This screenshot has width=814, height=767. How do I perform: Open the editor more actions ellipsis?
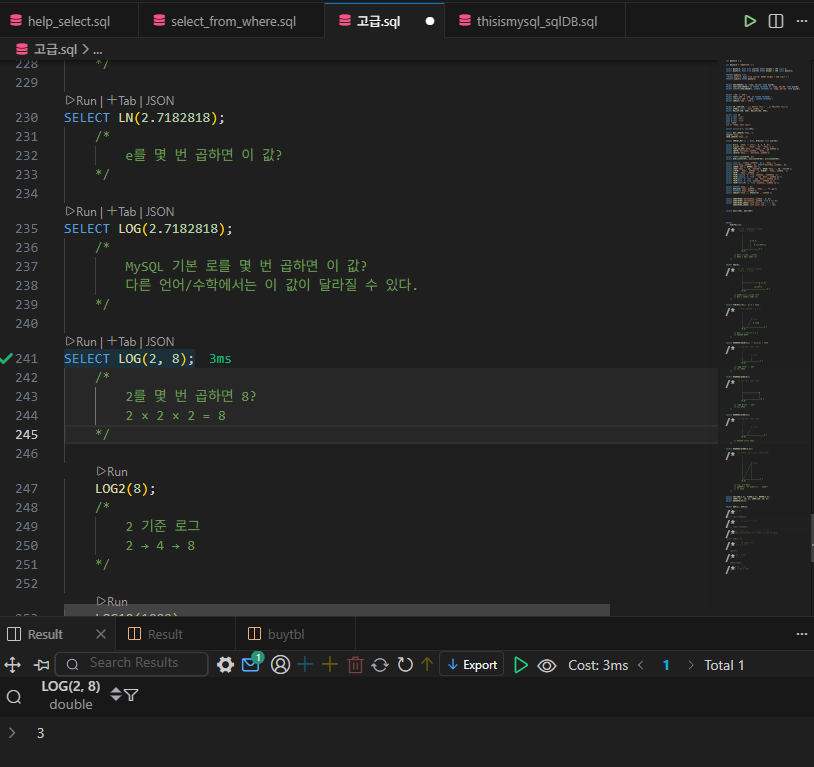(802, 21)
